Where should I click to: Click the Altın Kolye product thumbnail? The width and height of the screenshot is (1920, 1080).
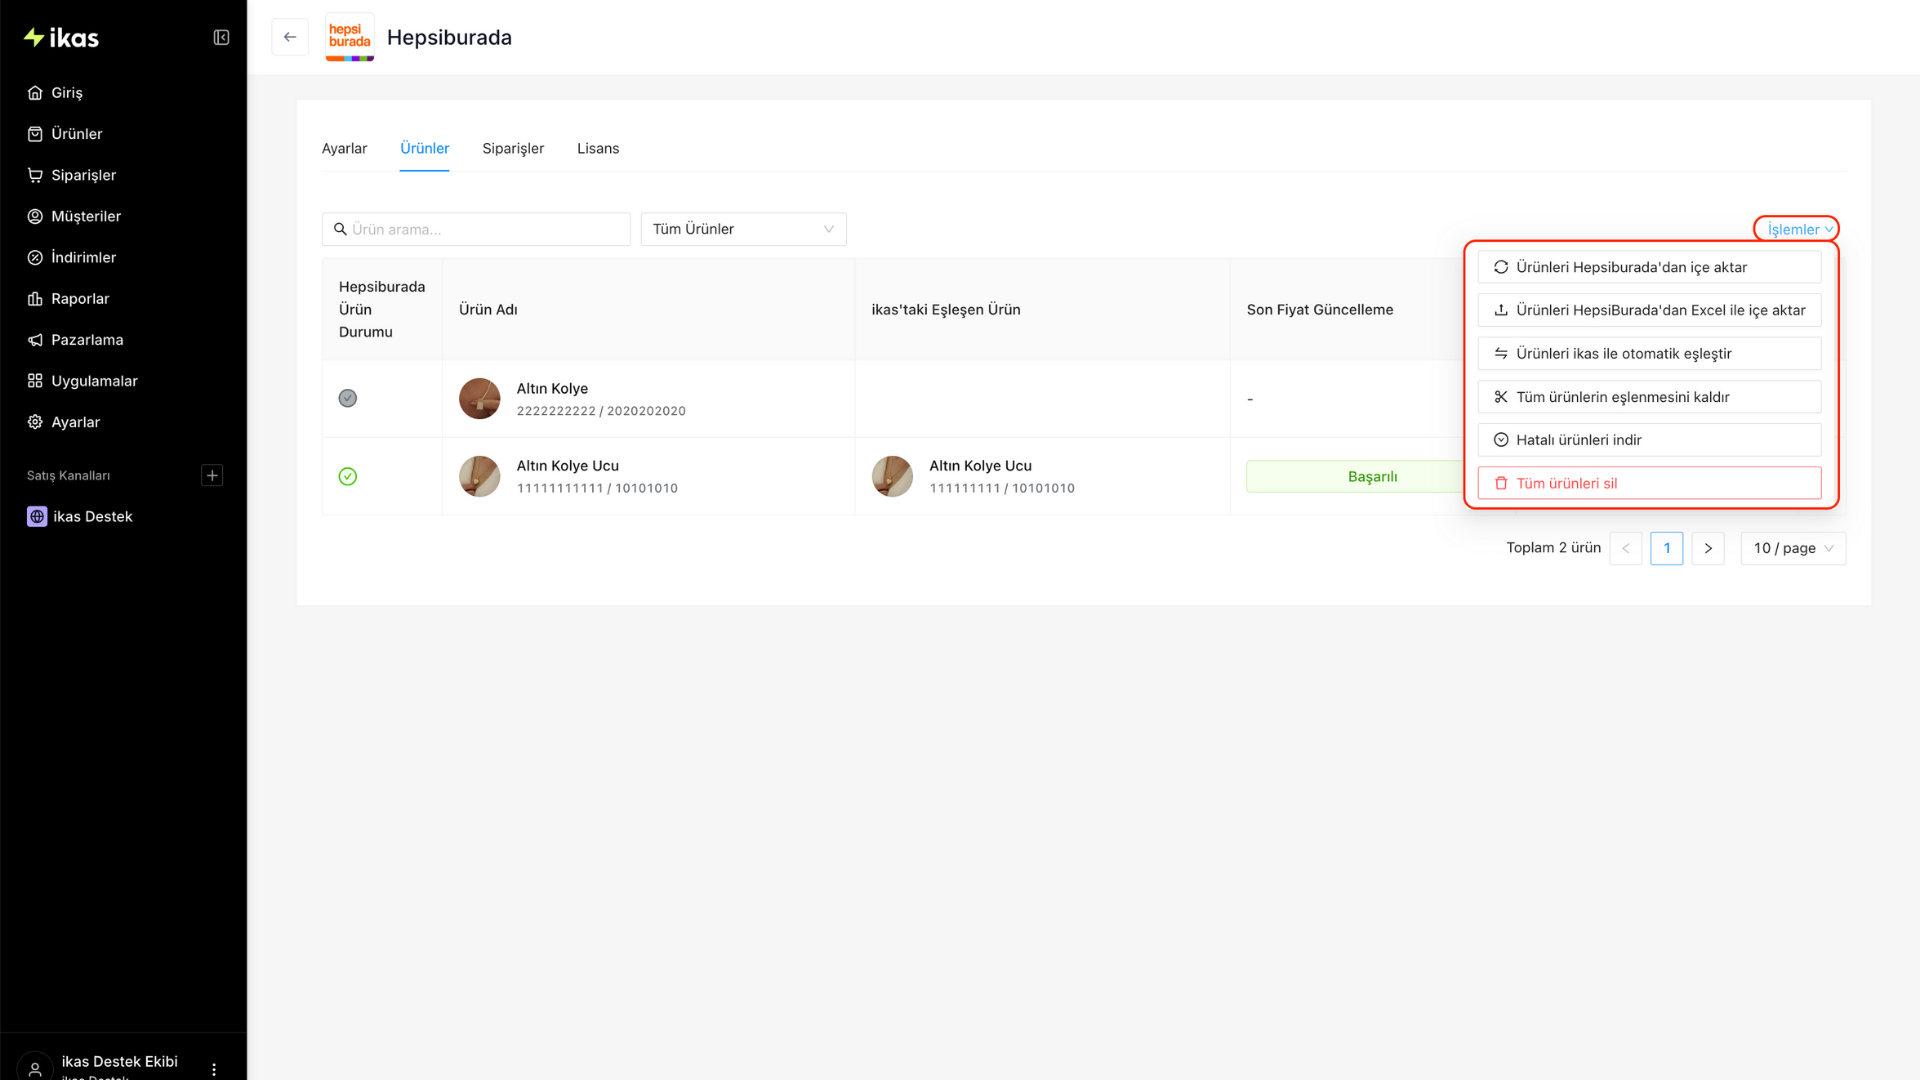click(x=480, y=399)
